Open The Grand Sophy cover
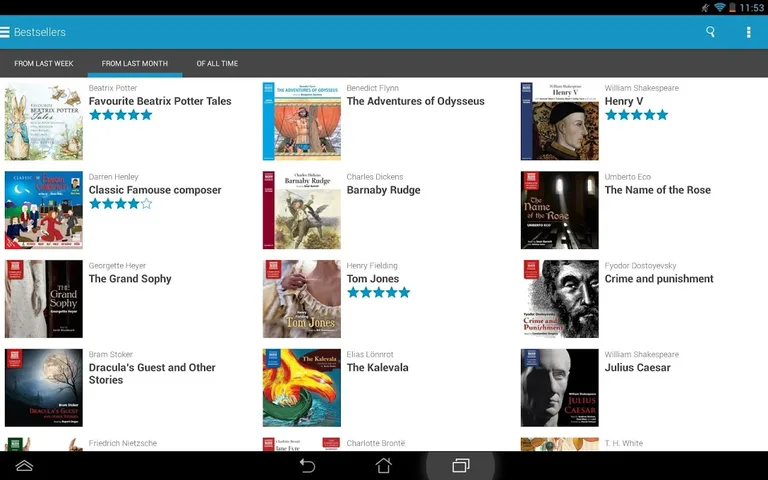The image size is (768, 480). point(44,299)
